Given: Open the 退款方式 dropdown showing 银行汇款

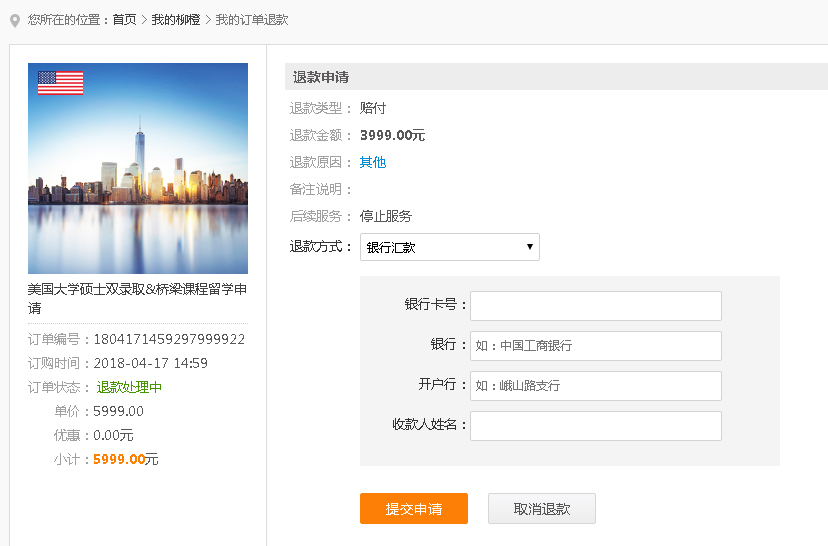Looking at the screenshot, I should point(450,247).
